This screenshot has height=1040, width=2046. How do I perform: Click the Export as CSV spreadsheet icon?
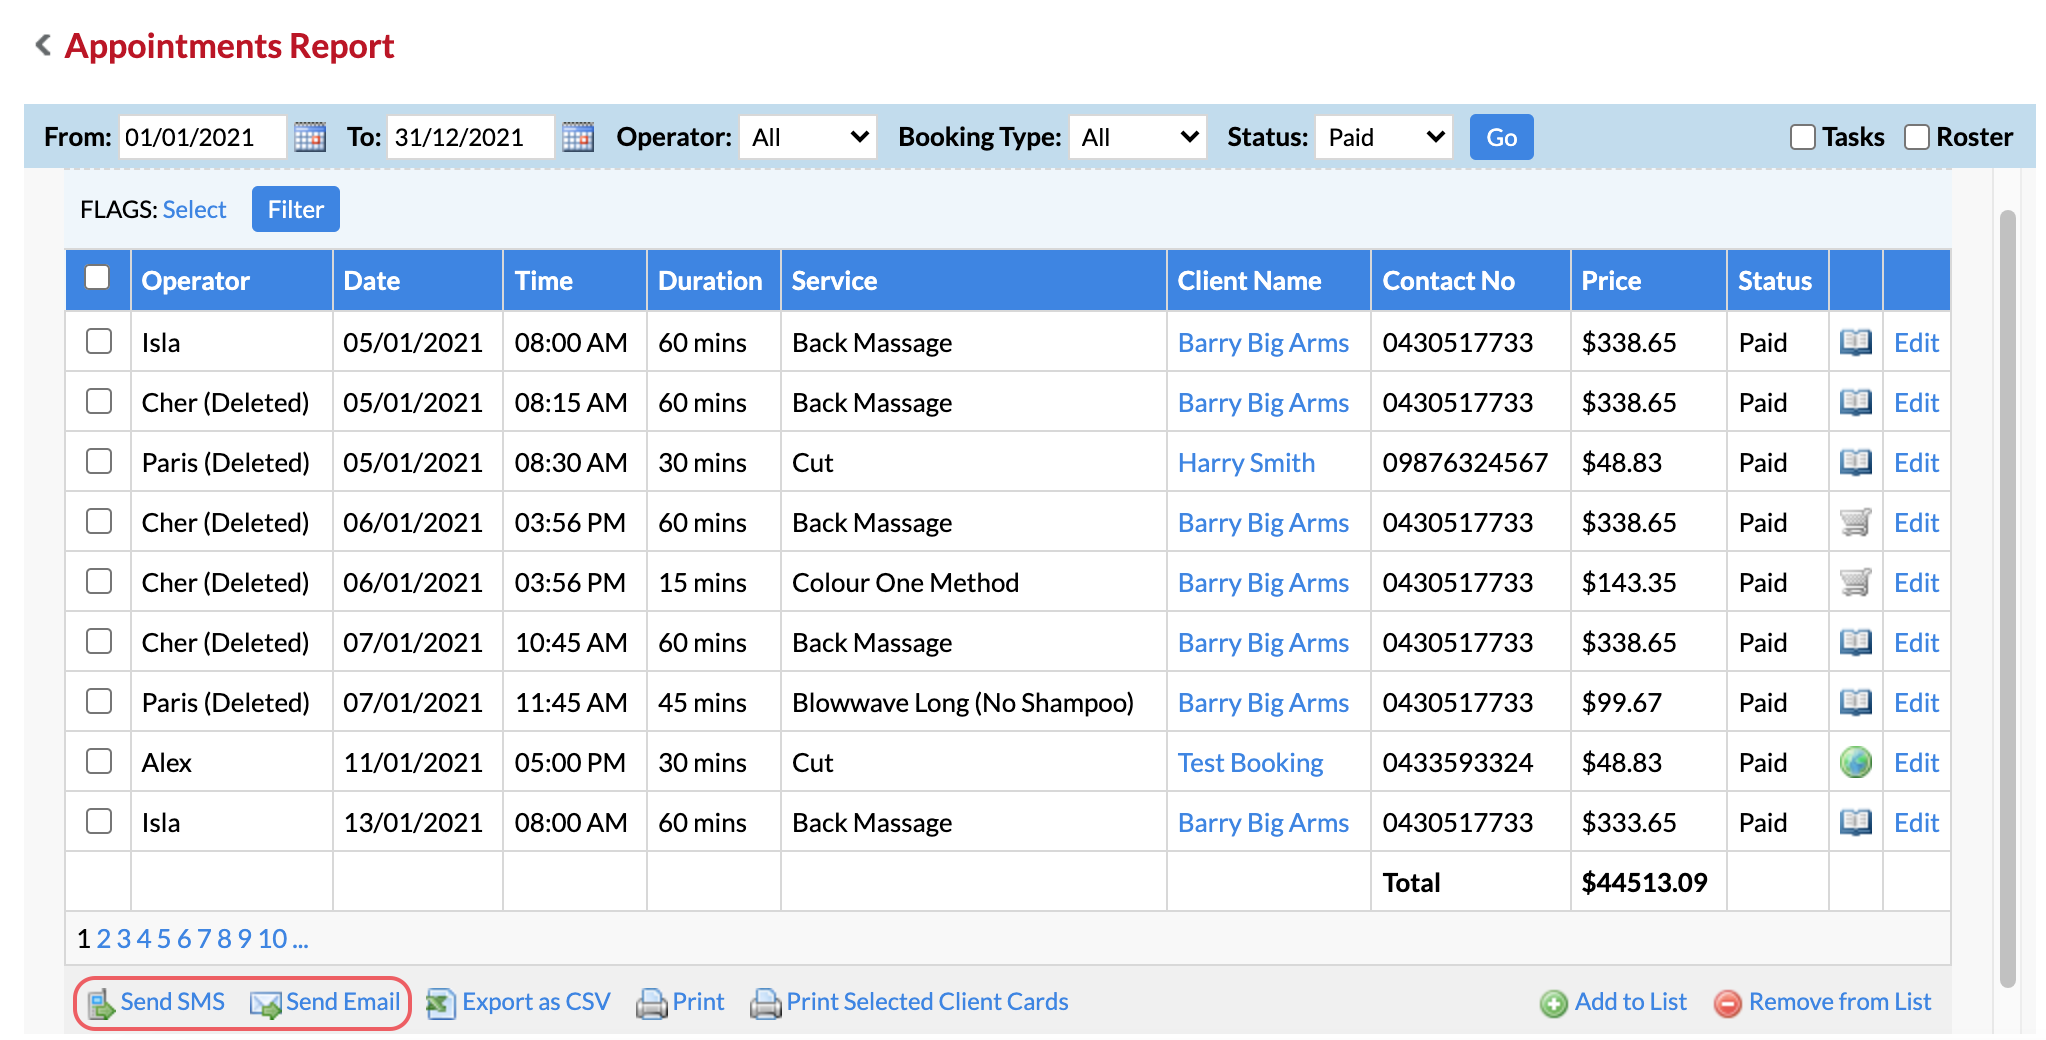(x=441, y=1003)
